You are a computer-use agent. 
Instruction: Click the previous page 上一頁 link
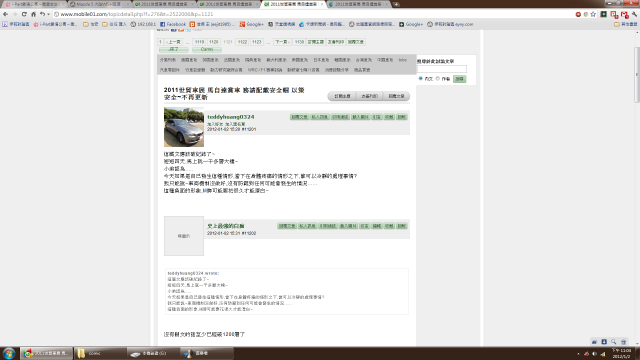coord(173,42)
